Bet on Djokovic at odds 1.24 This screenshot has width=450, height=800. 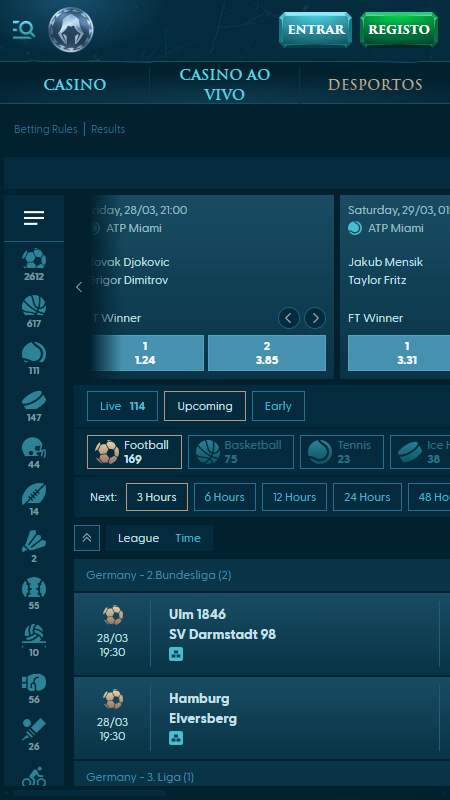pos(145,353)
